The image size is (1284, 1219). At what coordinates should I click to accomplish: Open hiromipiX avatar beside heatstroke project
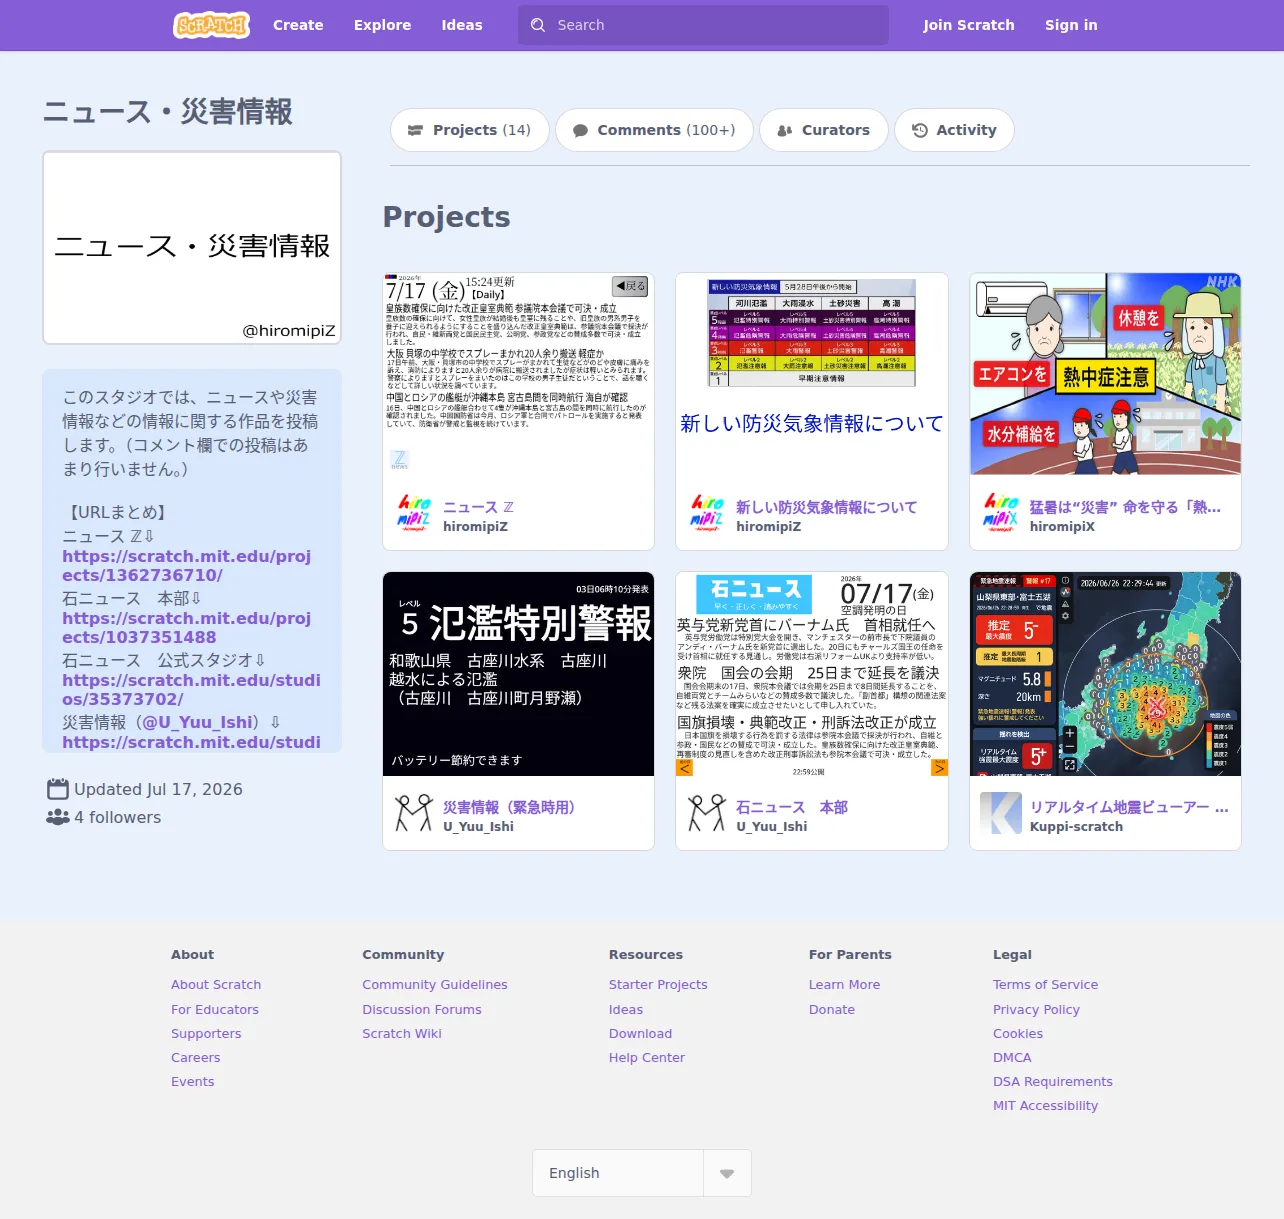click(1000, 513)
